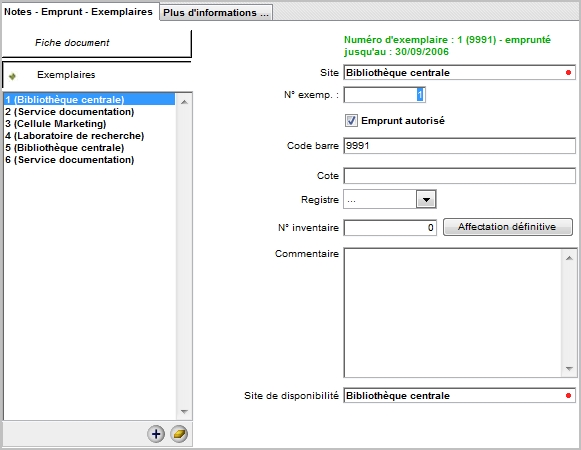Click red dot in Site de disponibilité field
The height and width of the screenshot is (450, 581).
568,396
